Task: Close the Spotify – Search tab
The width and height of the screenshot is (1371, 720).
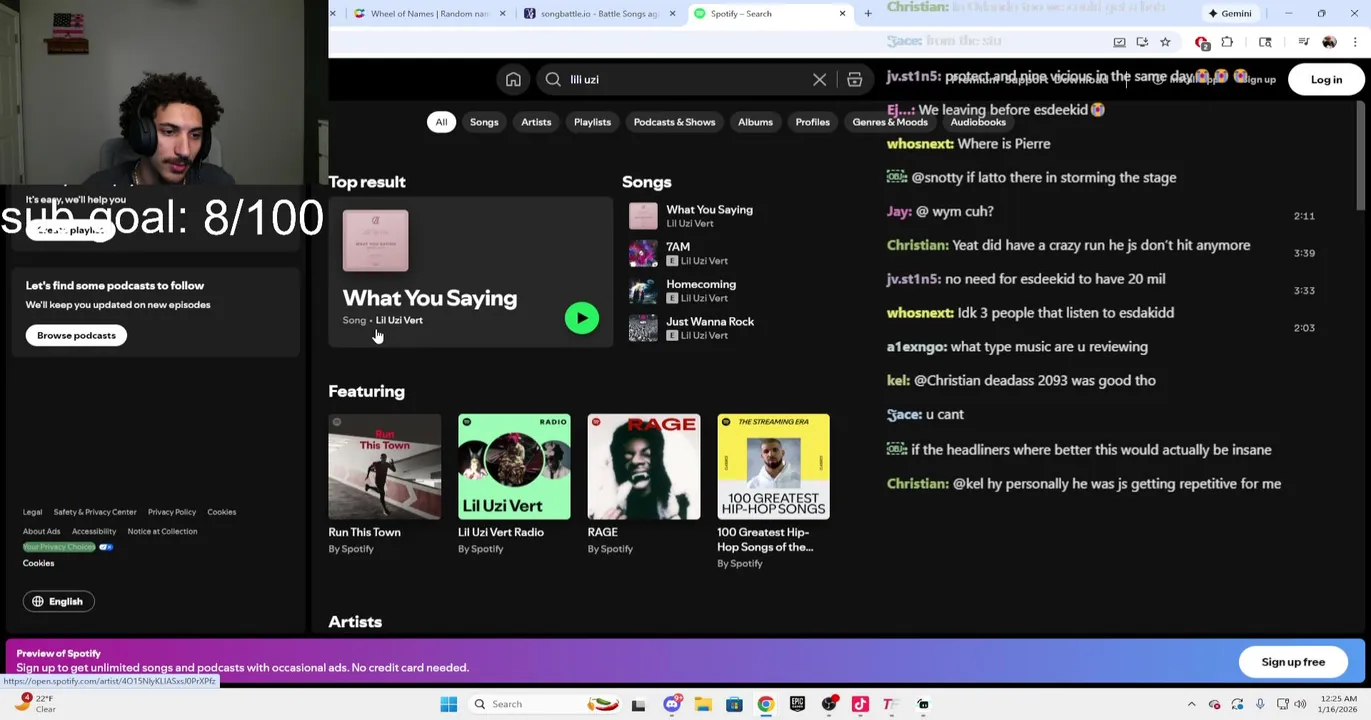Action: tap(842, 14)
